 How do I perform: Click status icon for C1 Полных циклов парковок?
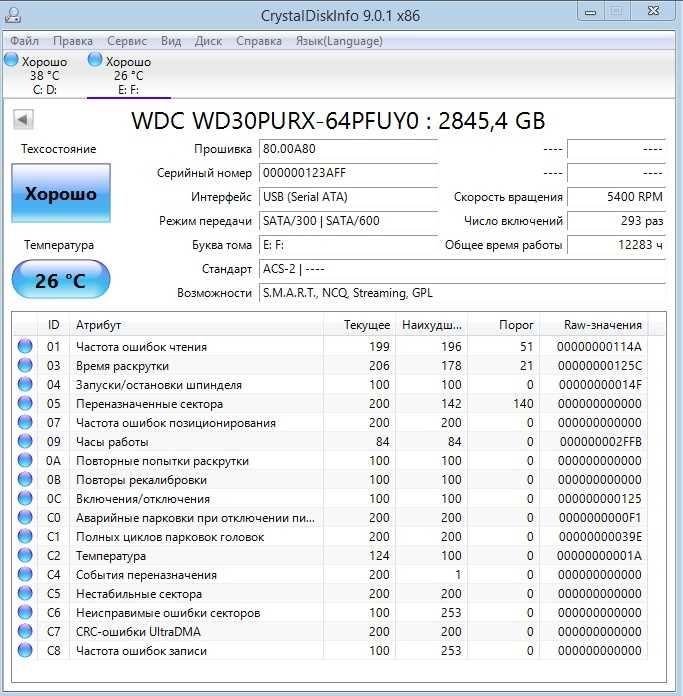[25, 537]
